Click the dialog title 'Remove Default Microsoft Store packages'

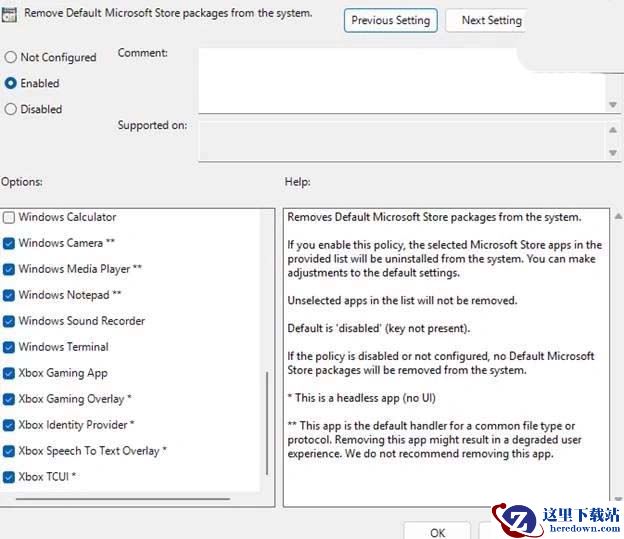pos(168,13)
